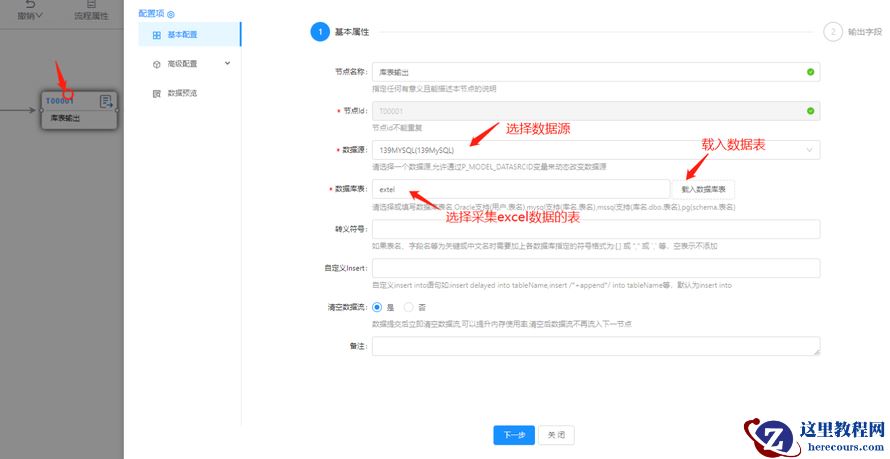Screen dimensions: 890x459
Task: Click the 关闭 button
Action: point(556,435)
